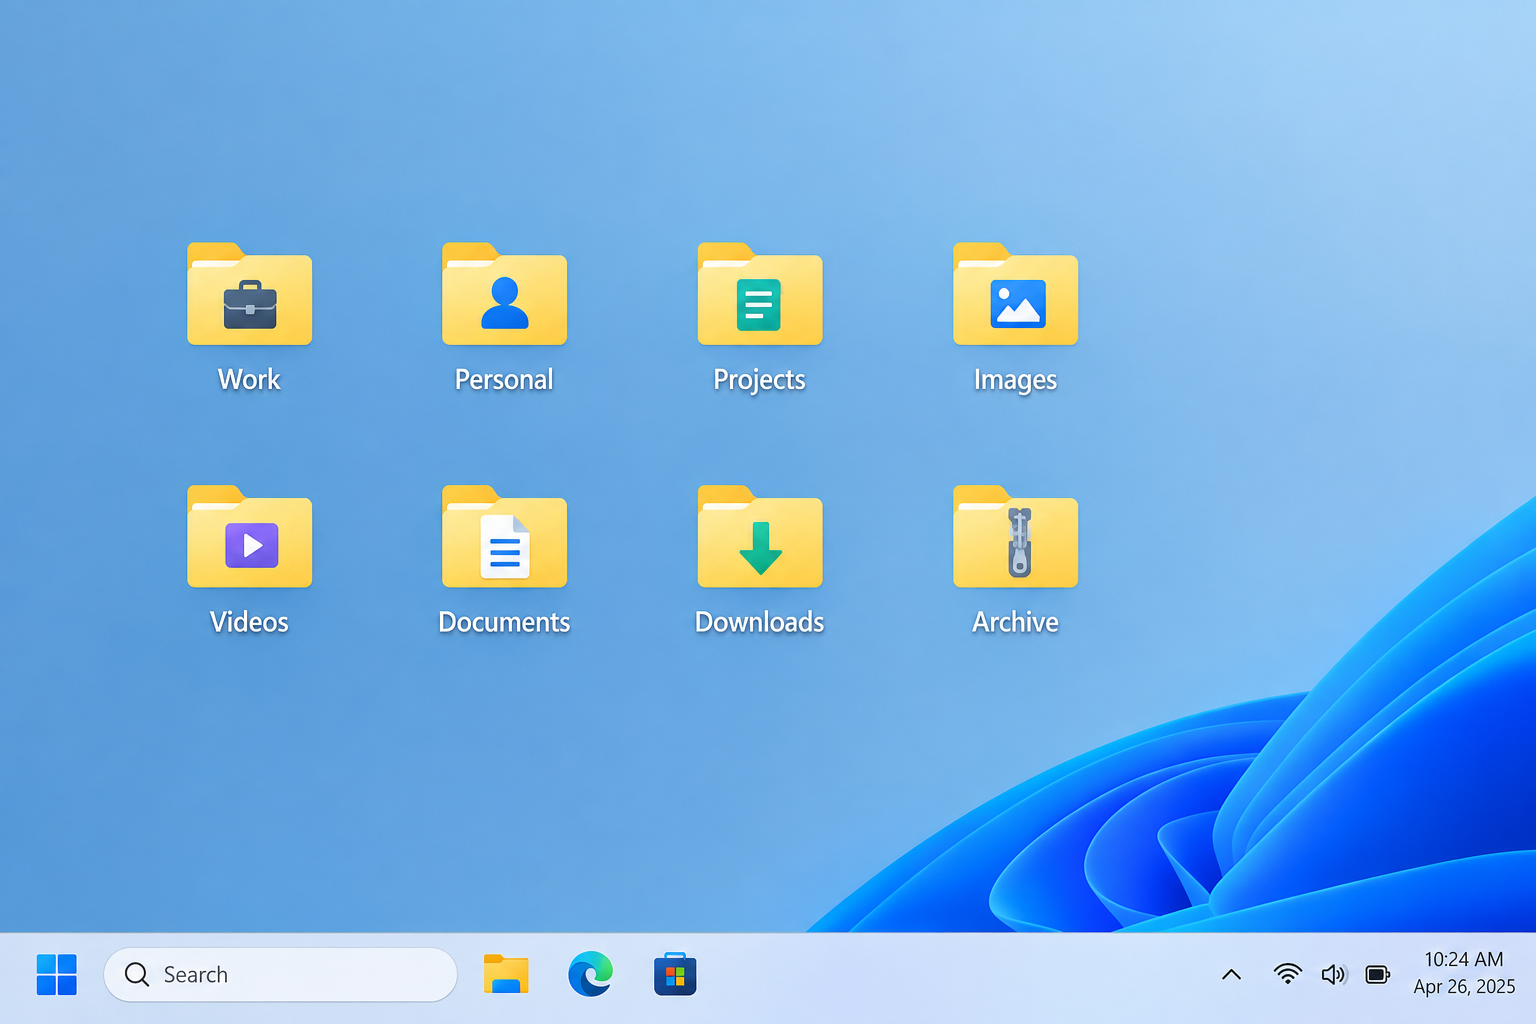The width and height of the screenshot is (1536, 1024).
Task: Click the taskbar Search box
Action: point(280,975)
